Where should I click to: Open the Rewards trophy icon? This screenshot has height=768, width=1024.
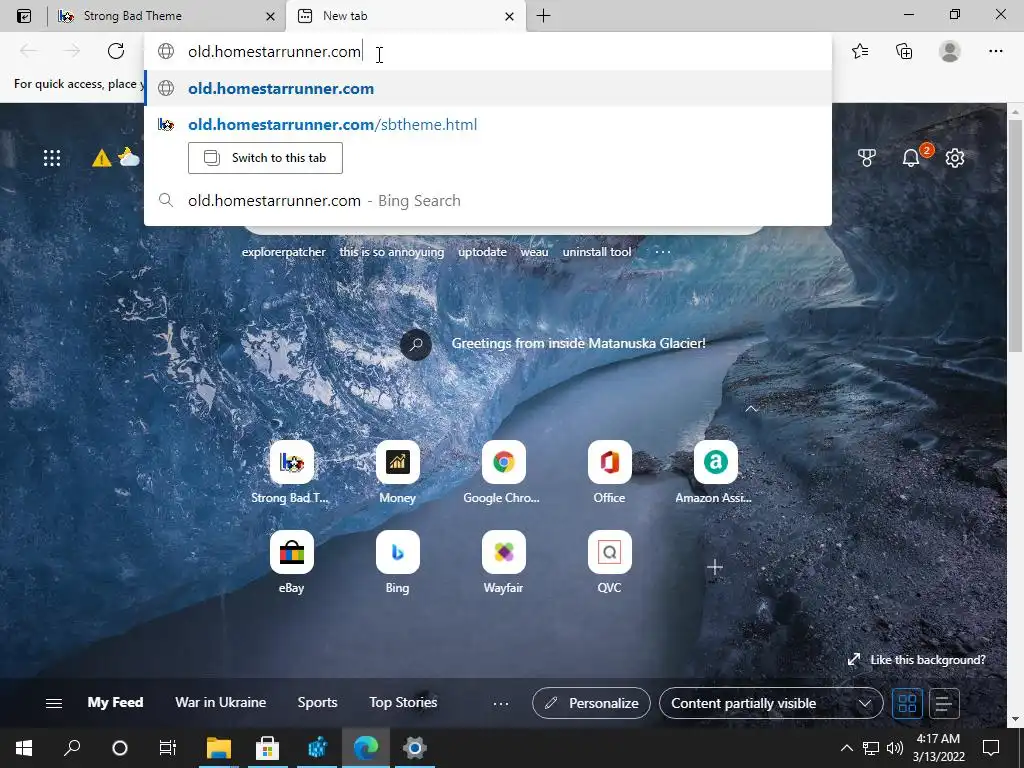[867, 157]
